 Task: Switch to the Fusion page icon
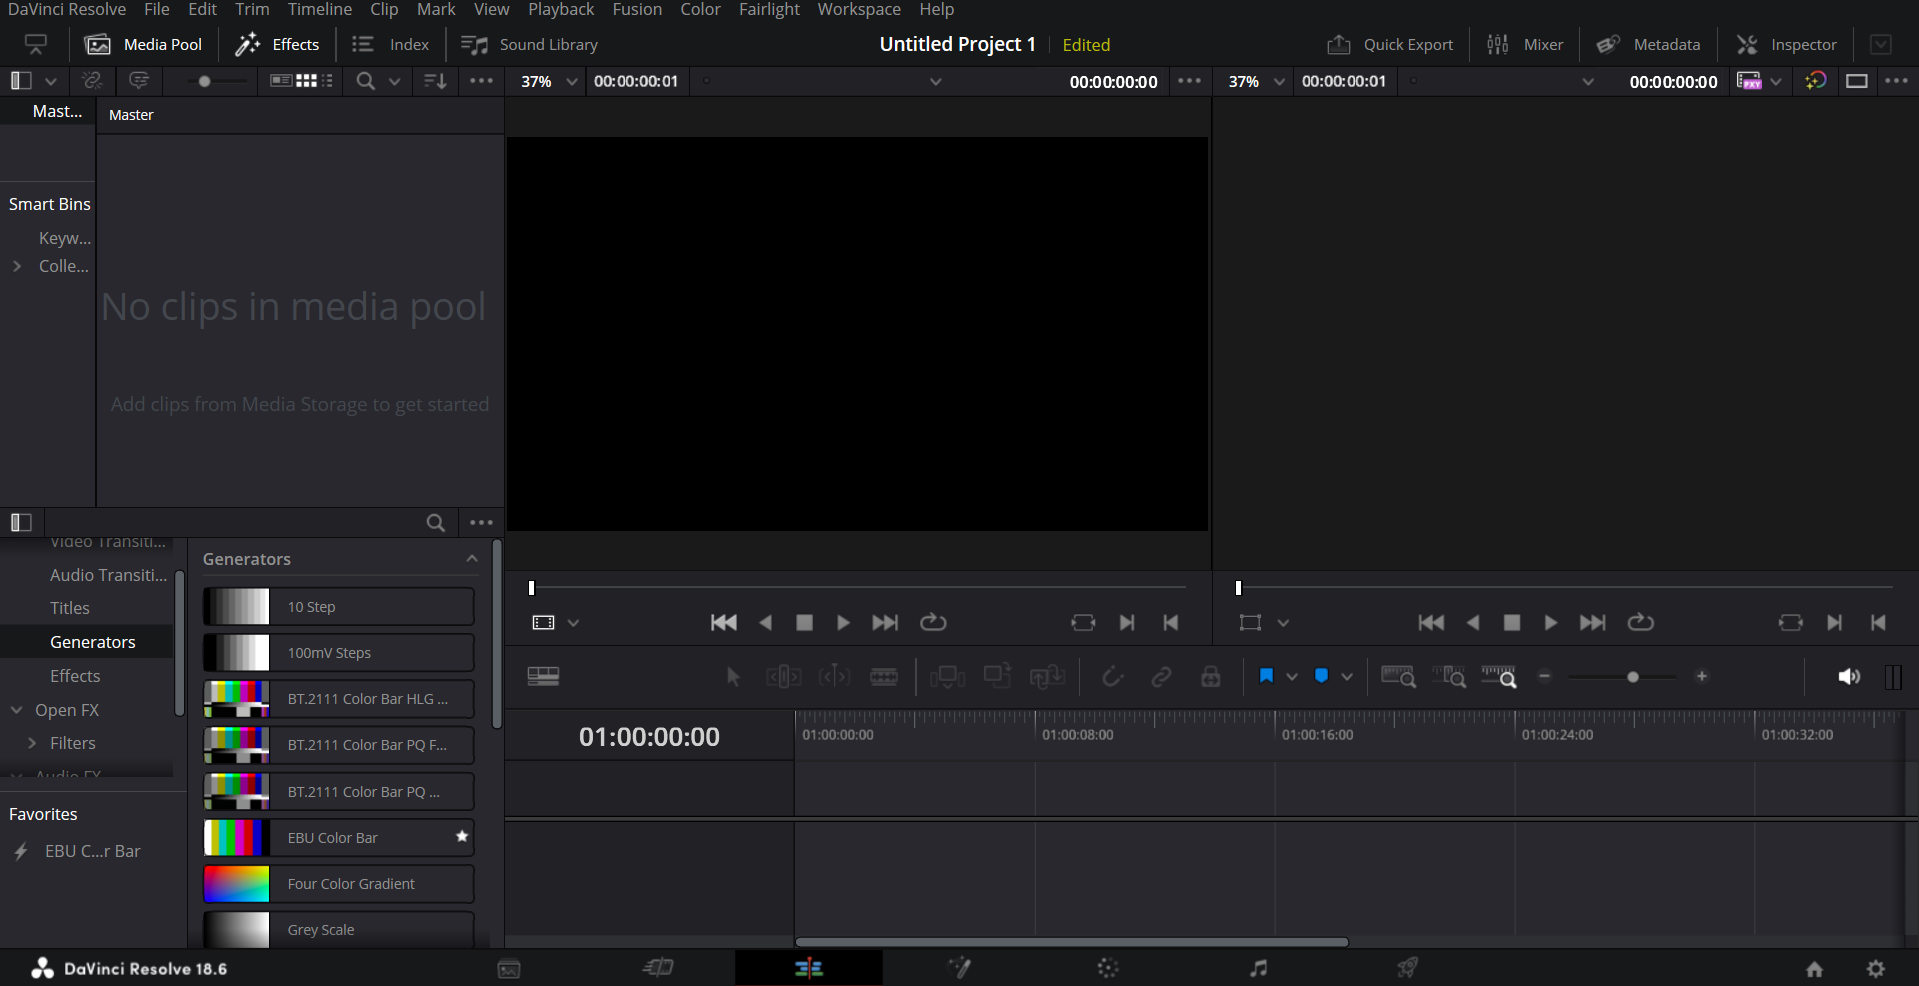coord(959,968)
